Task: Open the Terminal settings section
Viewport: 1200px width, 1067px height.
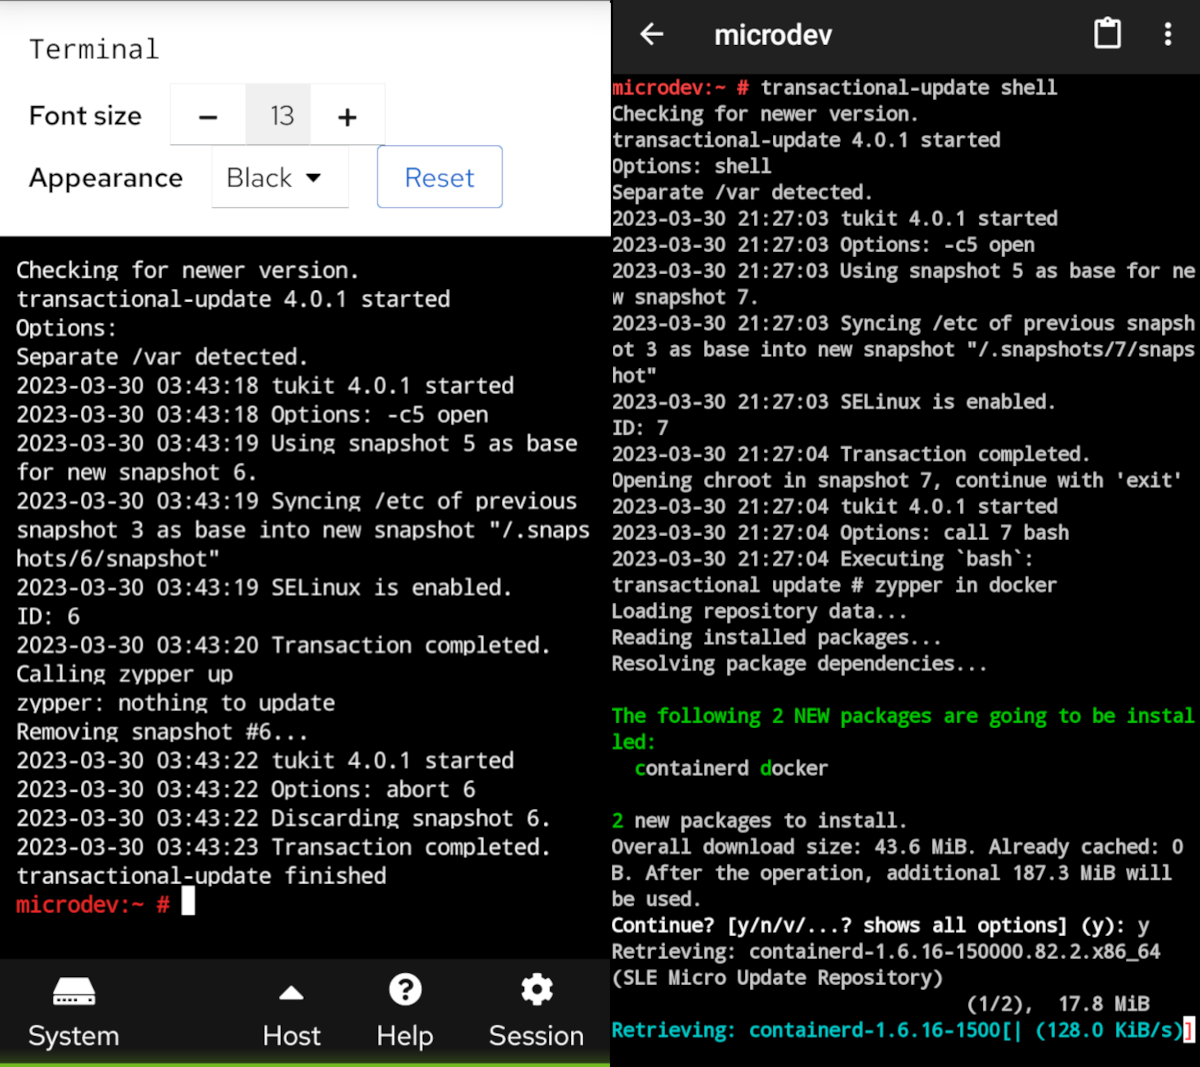Action: (94, 48)
